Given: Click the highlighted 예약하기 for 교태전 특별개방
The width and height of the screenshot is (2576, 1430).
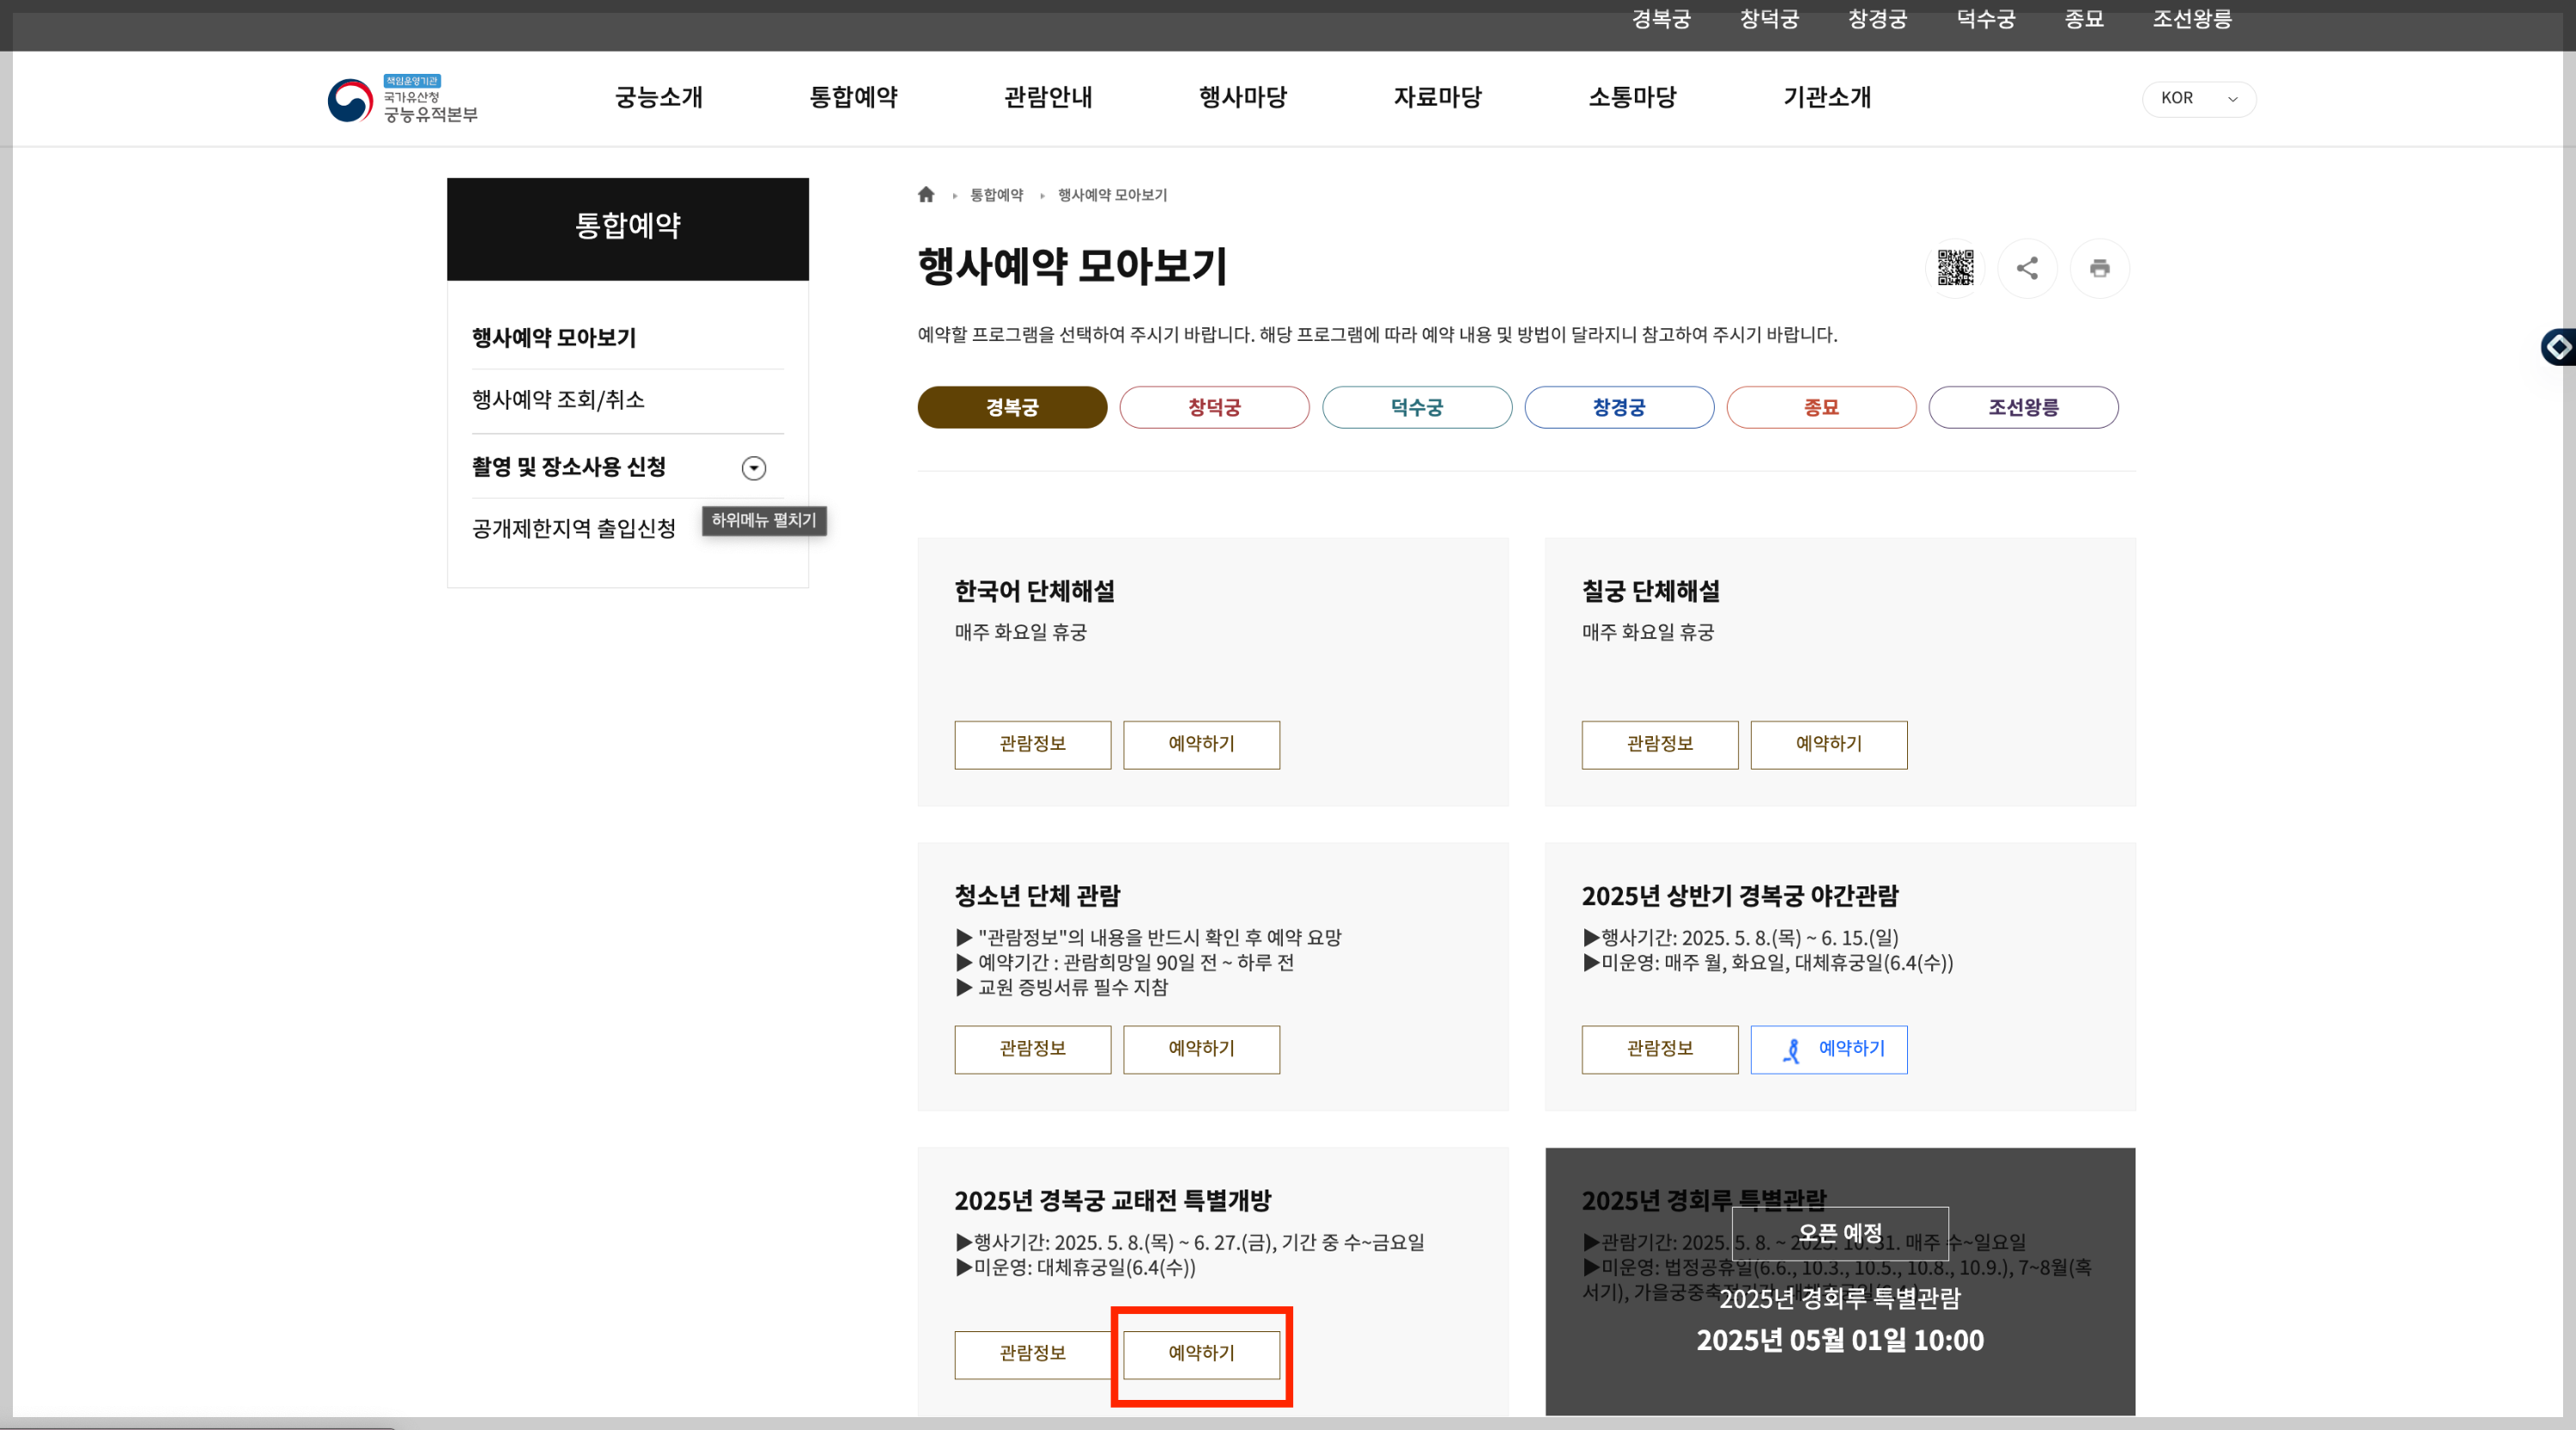Looking at the screenshot, I should click(1201, 1355).
